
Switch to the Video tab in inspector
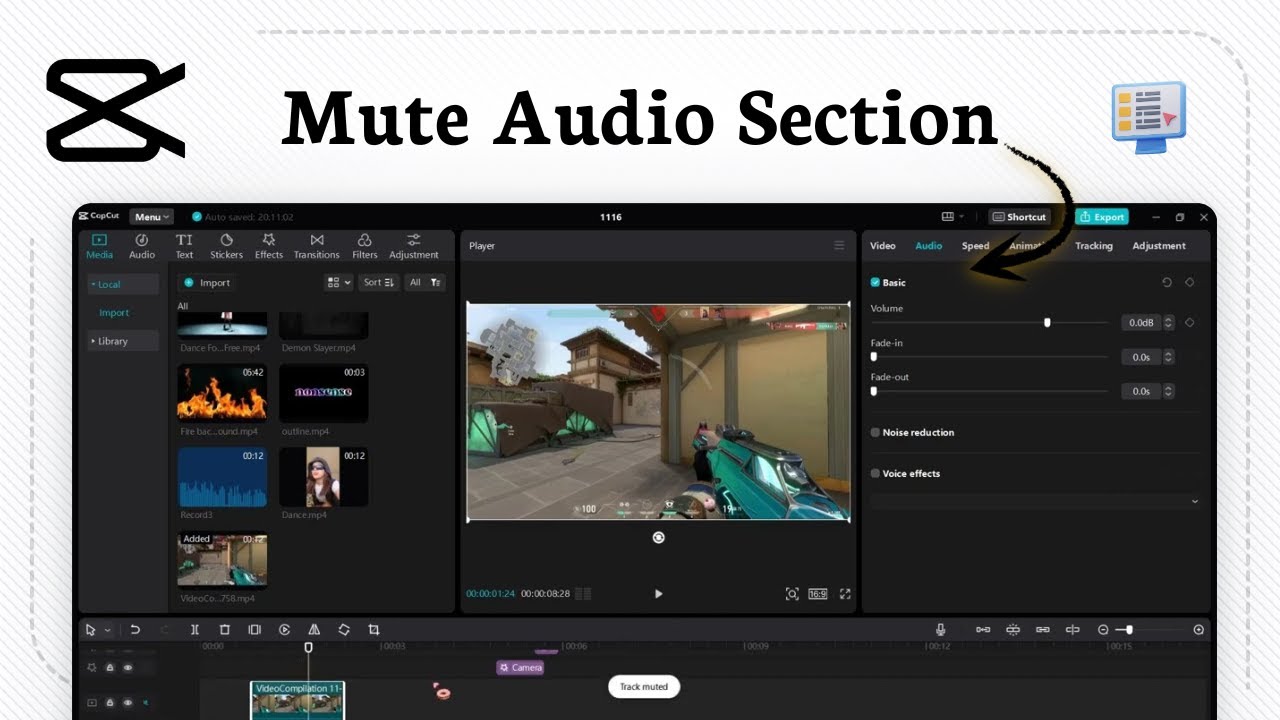click(x=883, y=246)
